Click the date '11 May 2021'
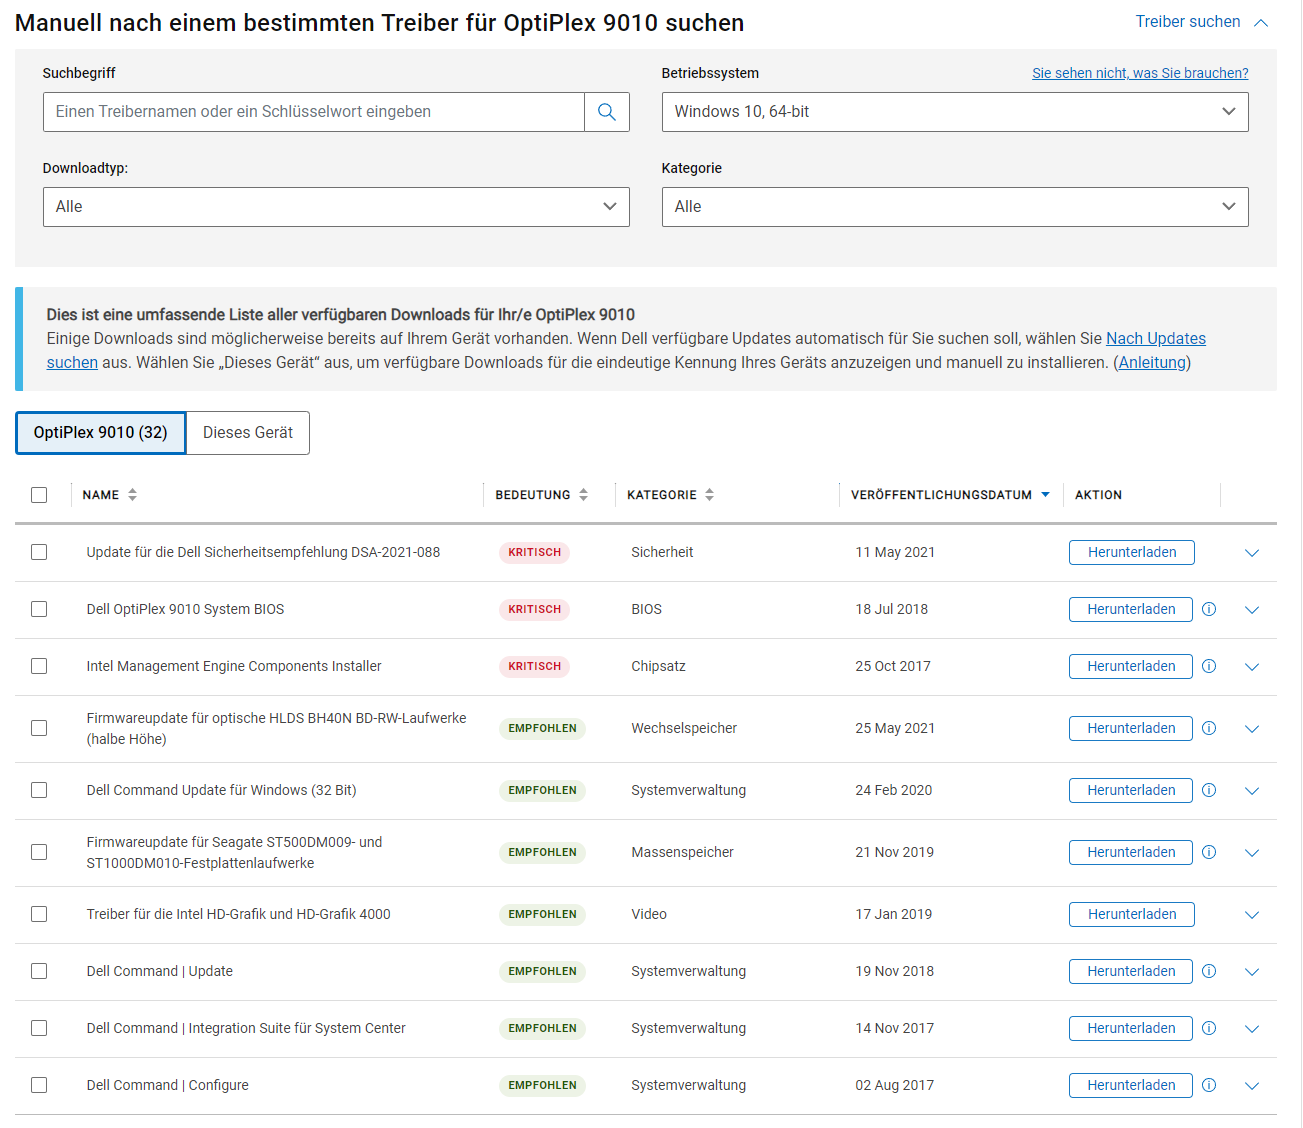Viewport: 1303px width, 1128px height. pos(895,552)
